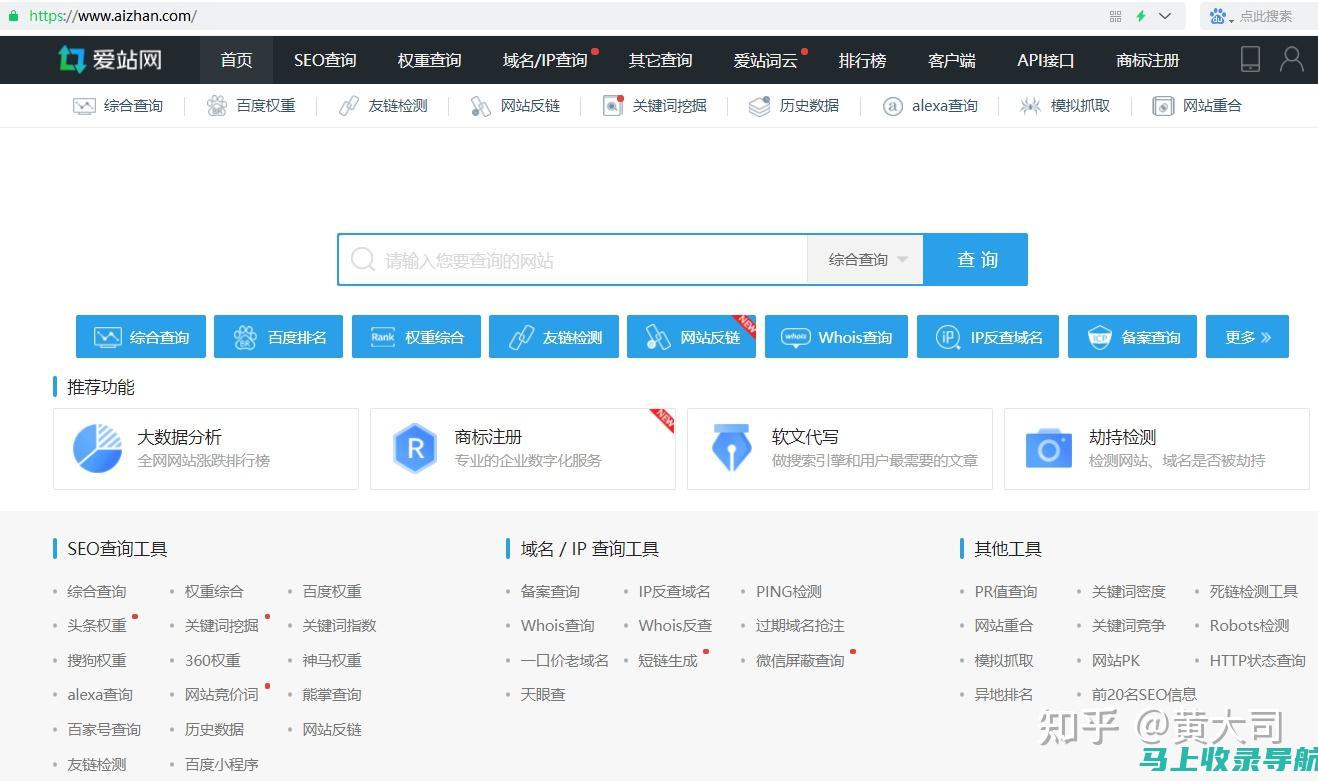Viewport: 1318px width, 781px height.
Task: Open PR值查询 link
Action: pos(1006,592)
